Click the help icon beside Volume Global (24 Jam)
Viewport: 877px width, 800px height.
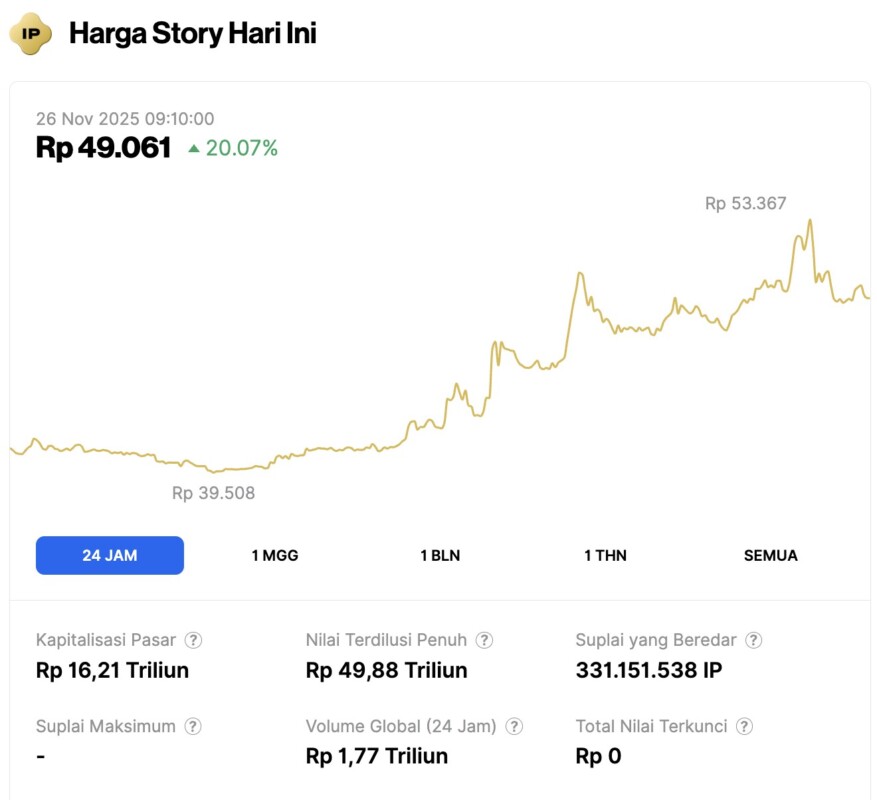(514, 727)
